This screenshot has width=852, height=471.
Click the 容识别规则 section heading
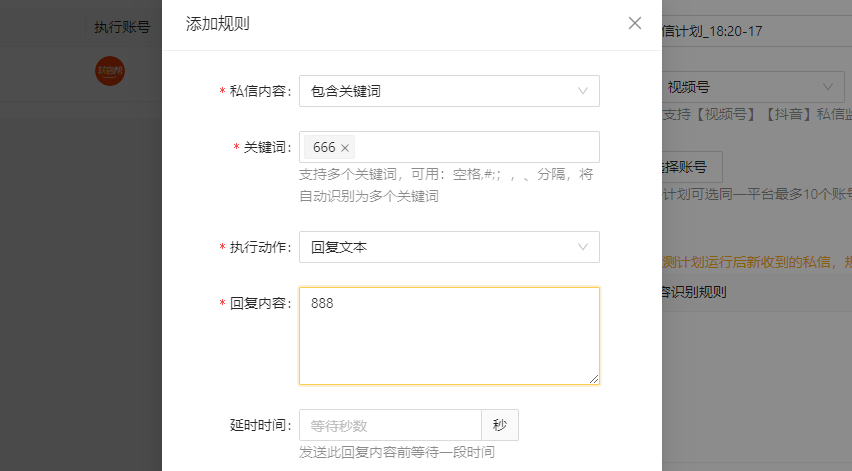point(694,292)
